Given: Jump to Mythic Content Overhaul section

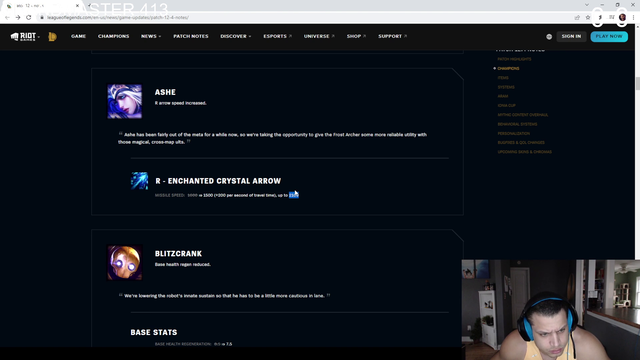Looking at the screenshot, I should (x=523, y=115).
